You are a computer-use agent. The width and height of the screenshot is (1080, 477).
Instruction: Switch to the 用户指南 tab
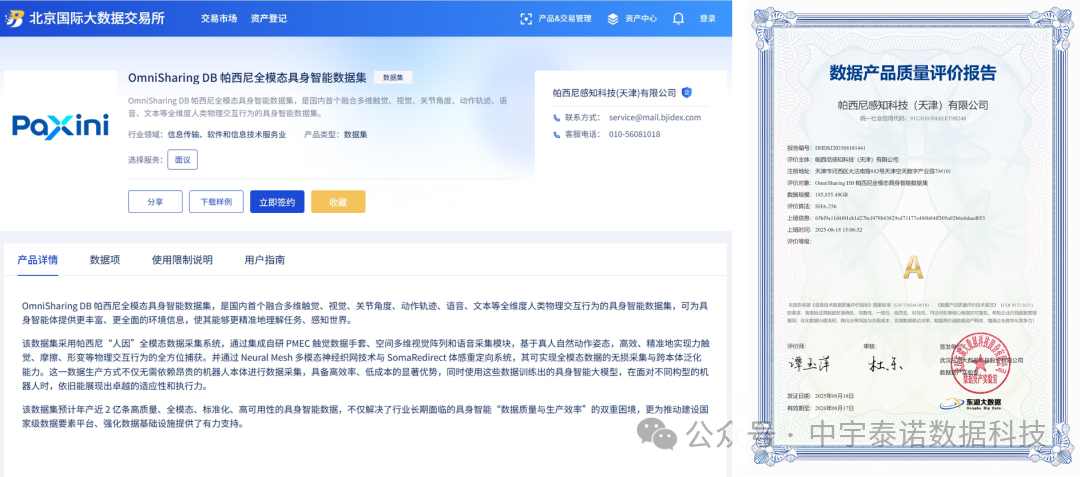(264, 260)
